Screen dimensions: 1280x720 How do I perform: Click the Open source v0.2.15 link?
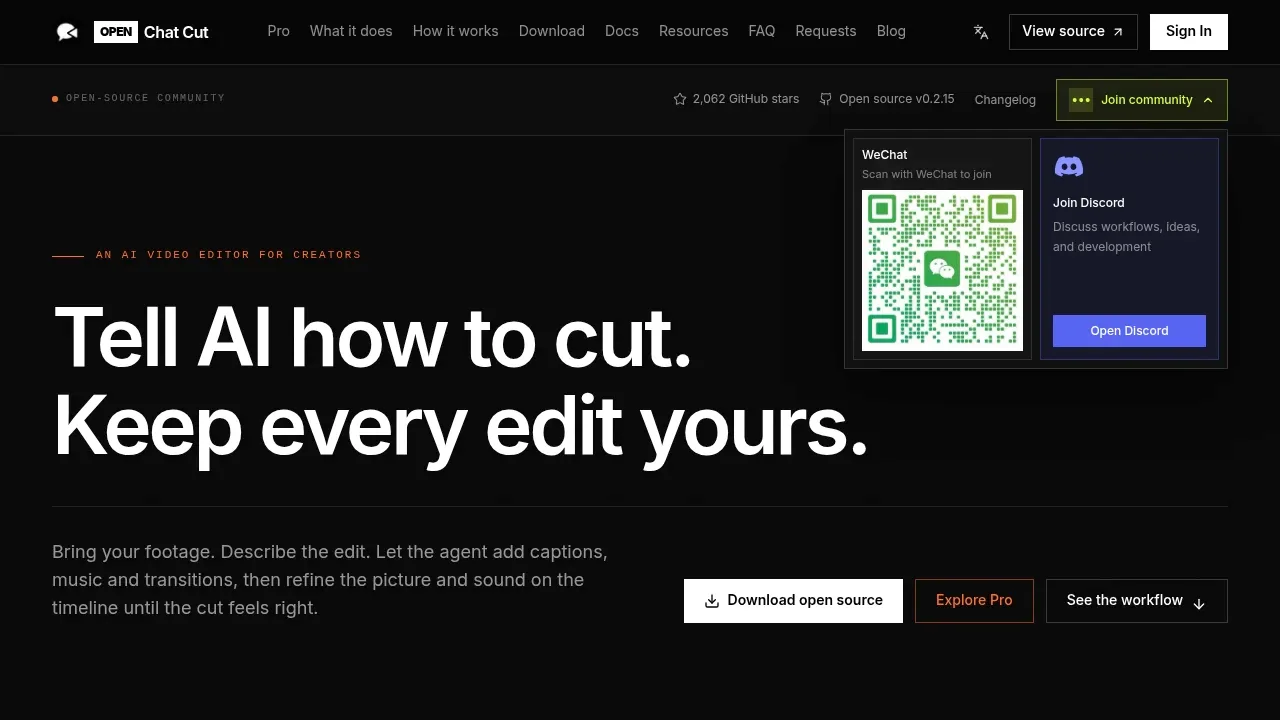(887, 99)
